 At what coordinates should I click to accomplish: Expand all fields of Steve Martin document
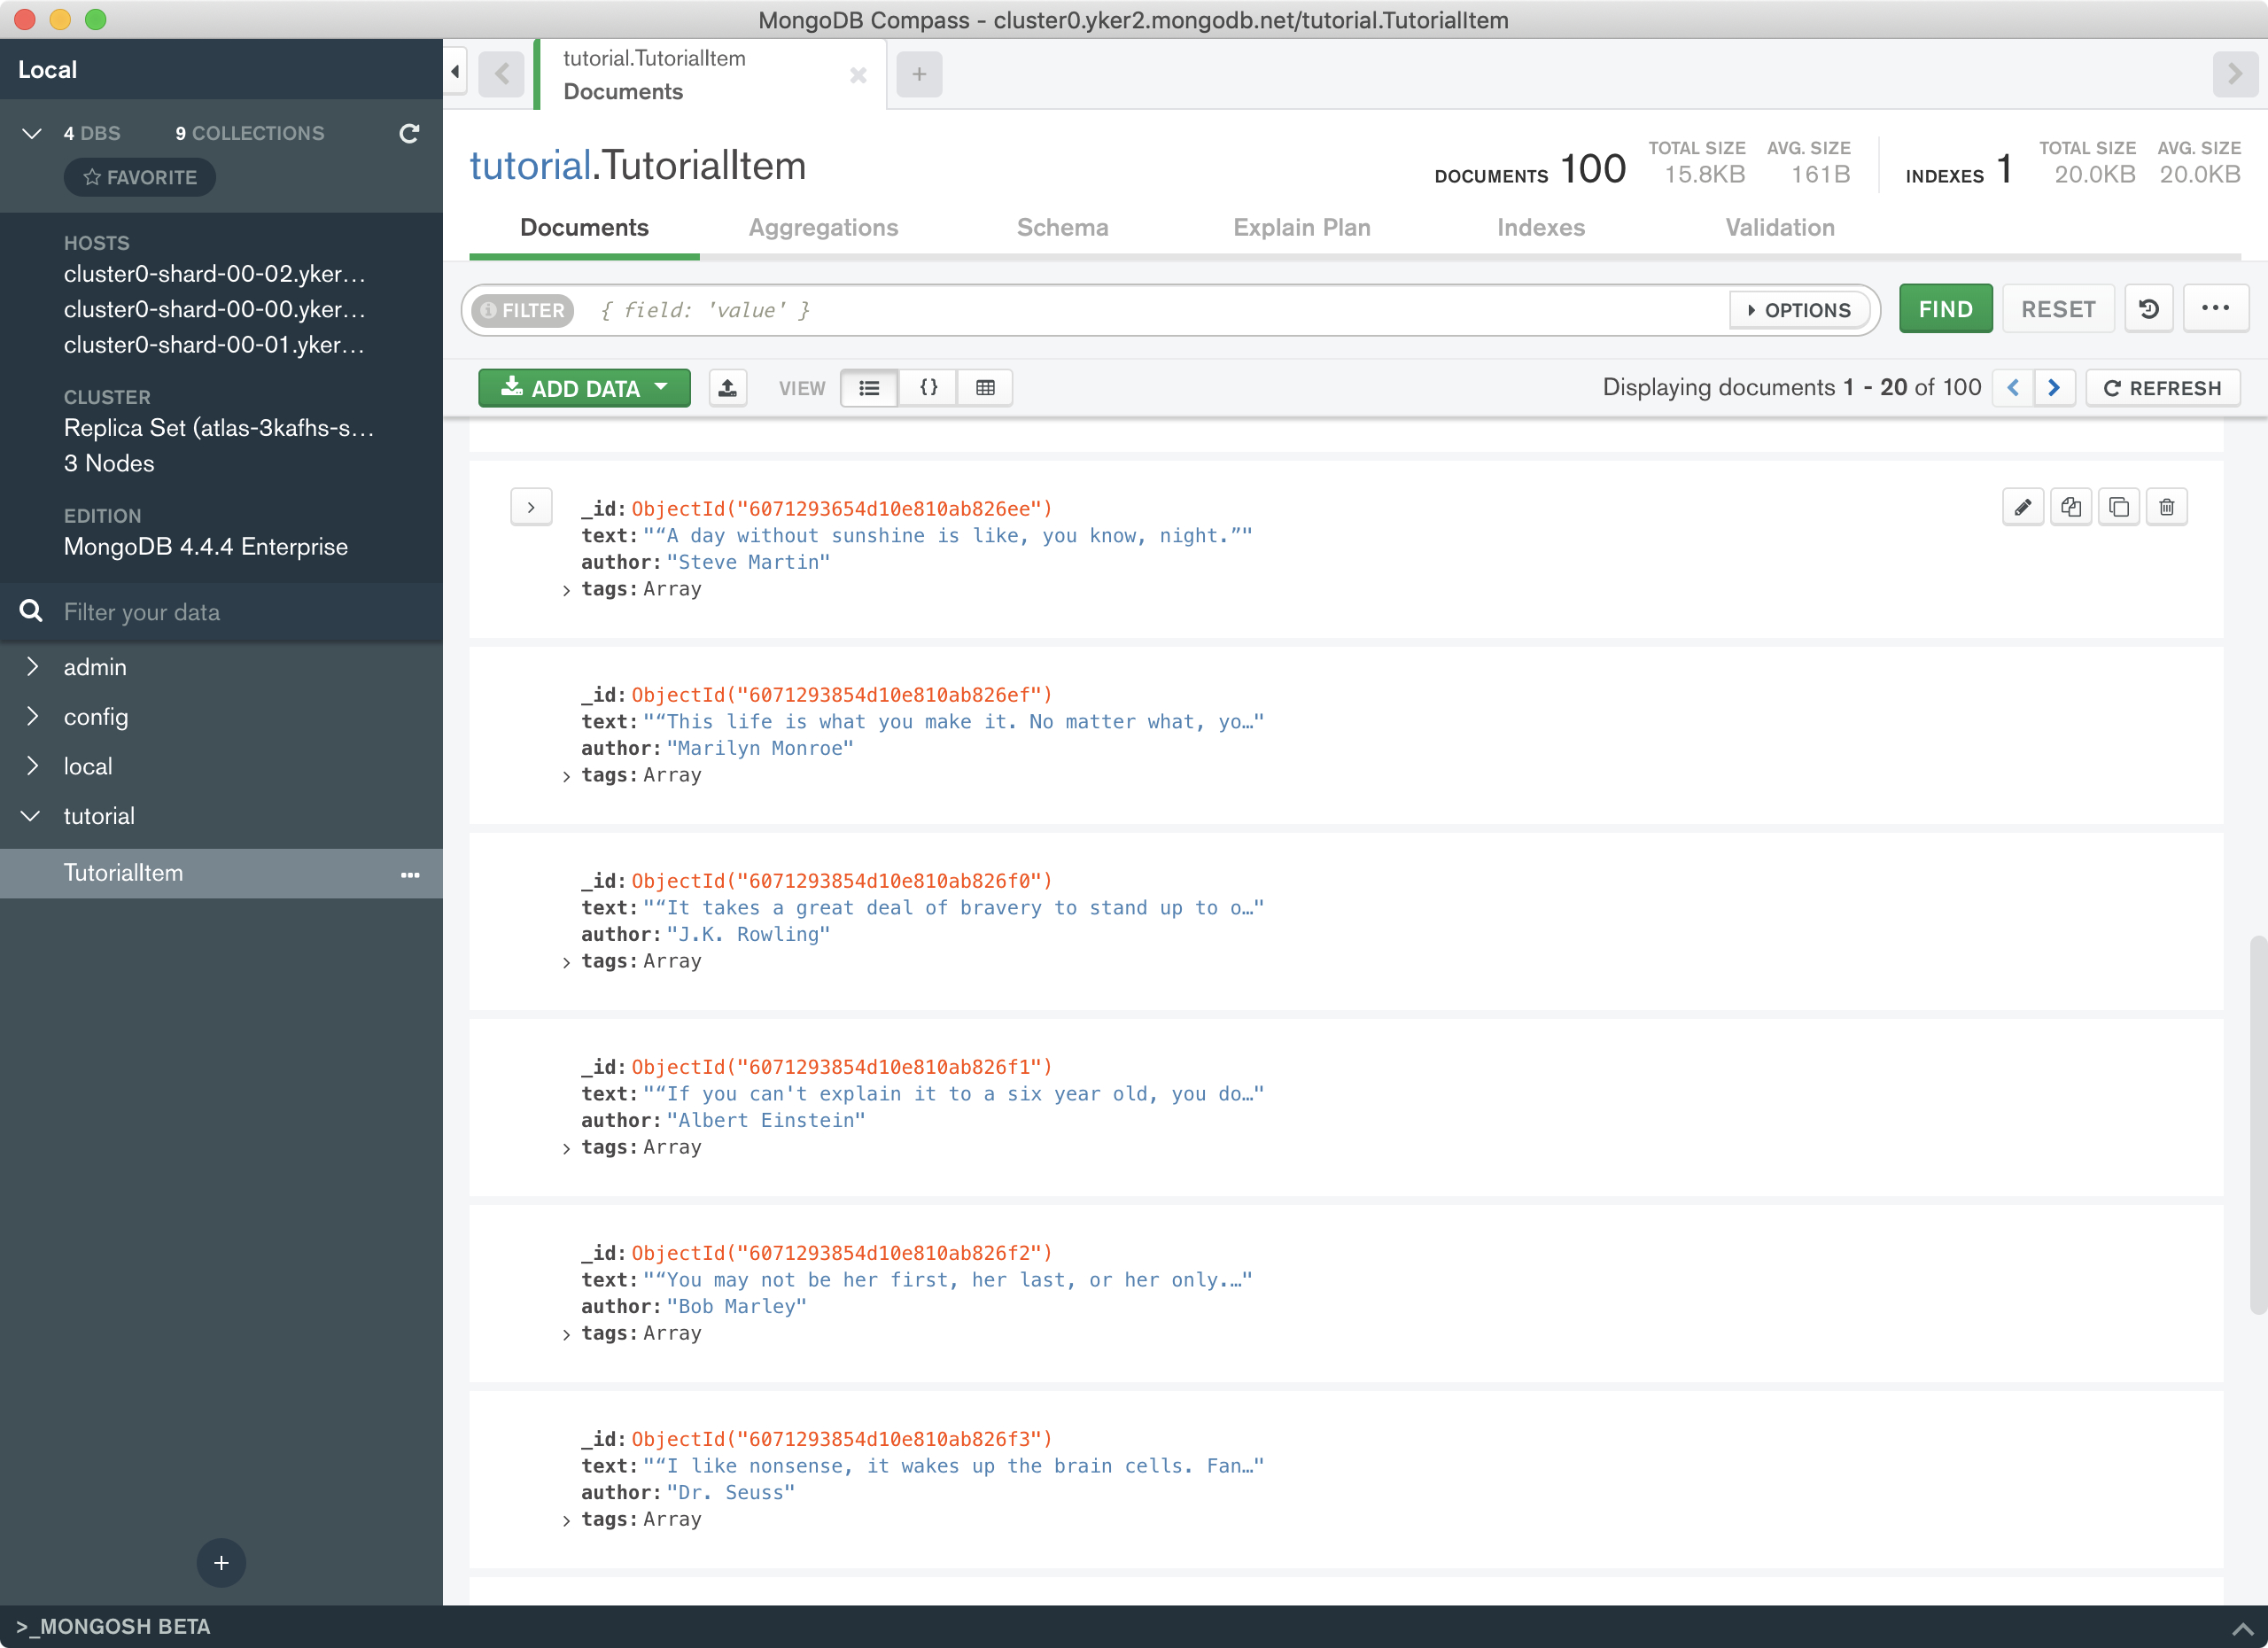(x=531, y=508)
